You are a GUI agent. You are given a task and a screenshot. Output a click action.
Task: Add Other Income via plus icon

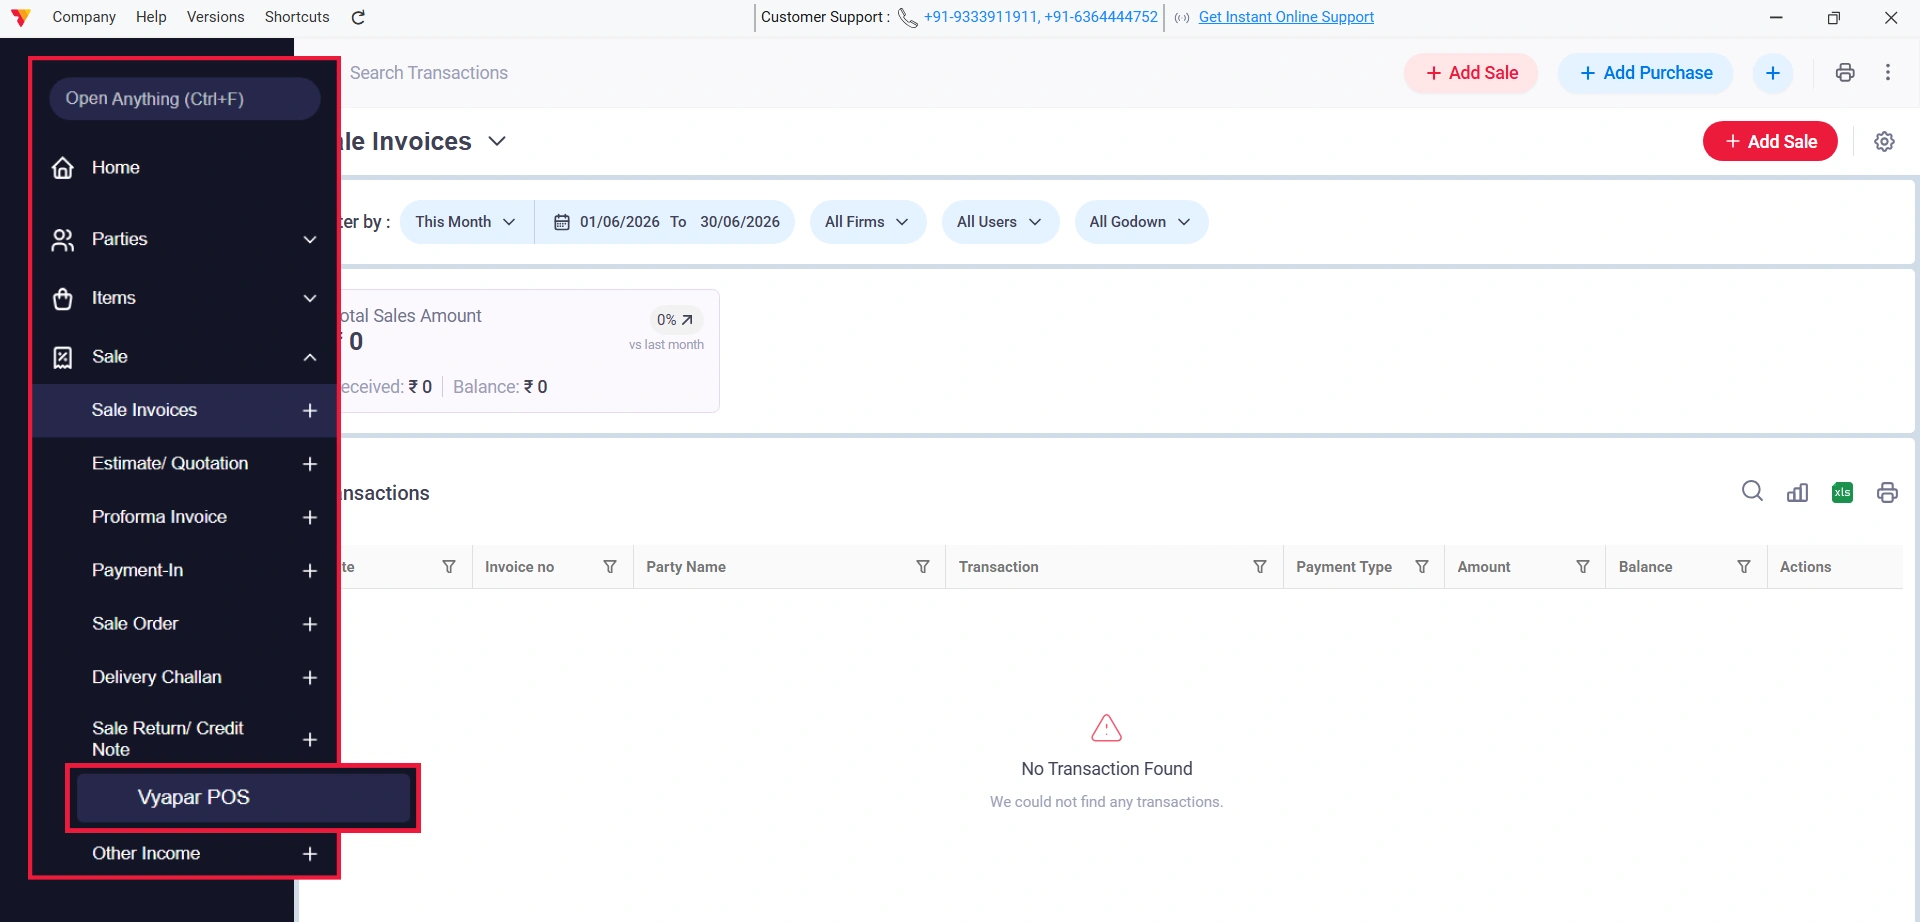coord(310,854)
